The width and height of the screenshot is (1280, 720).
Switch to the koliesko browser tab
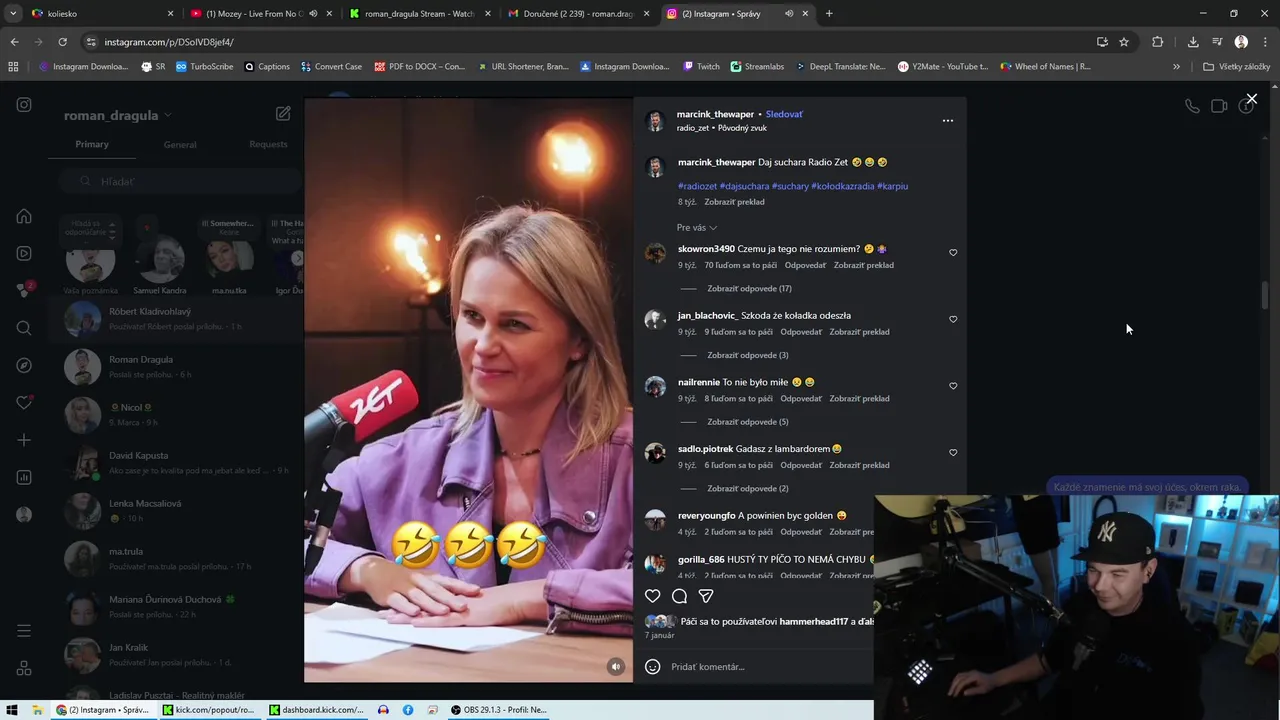(103, 14)
